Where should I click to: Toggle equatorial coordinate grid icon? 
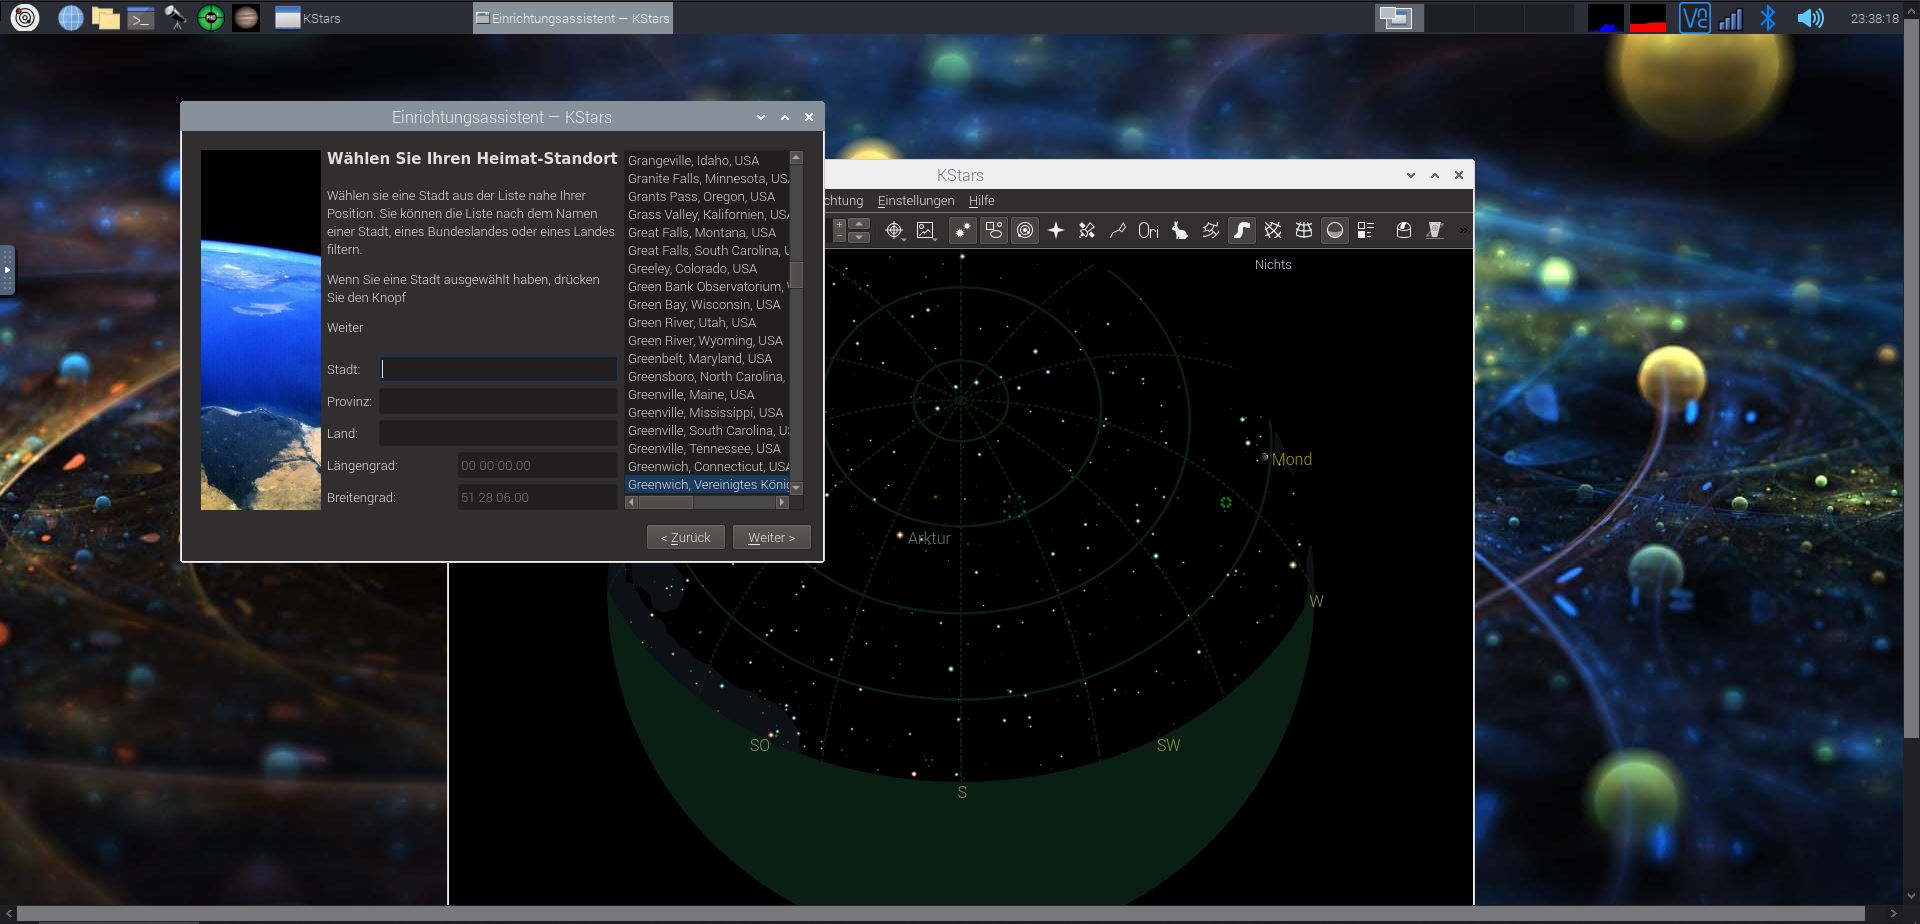(1273, 231)
